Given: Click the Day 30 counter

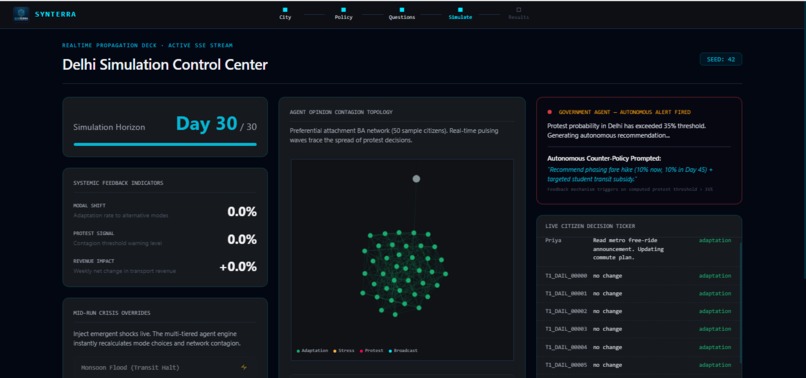Looking at the screenshot, I should coord(207,124).
